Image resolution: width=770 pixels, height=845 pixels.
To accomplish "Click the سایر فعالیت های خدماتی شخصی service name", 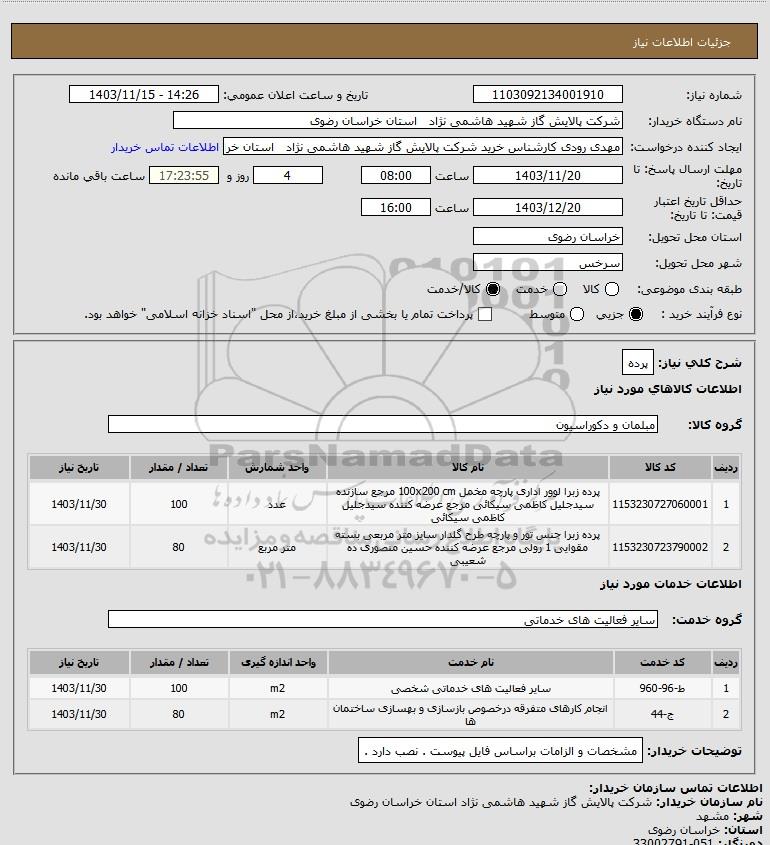I will (470, 689).
